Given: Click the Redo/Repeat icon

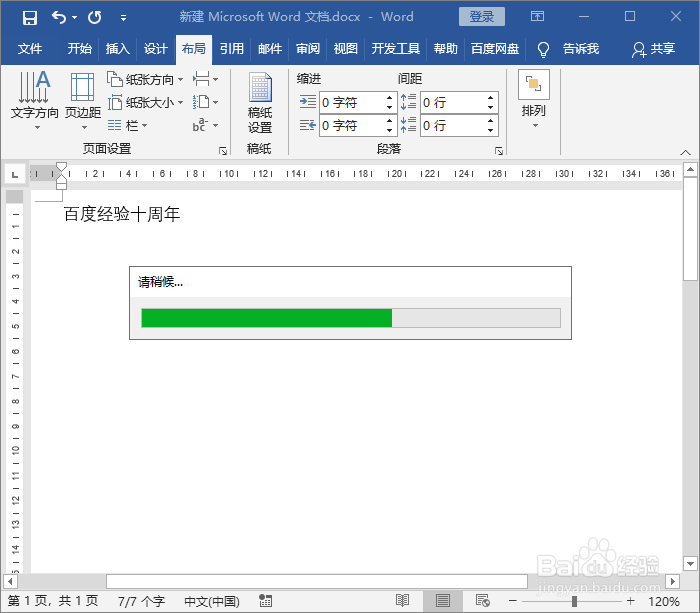Looking at the screenshot, I should [x=95, y=17].
